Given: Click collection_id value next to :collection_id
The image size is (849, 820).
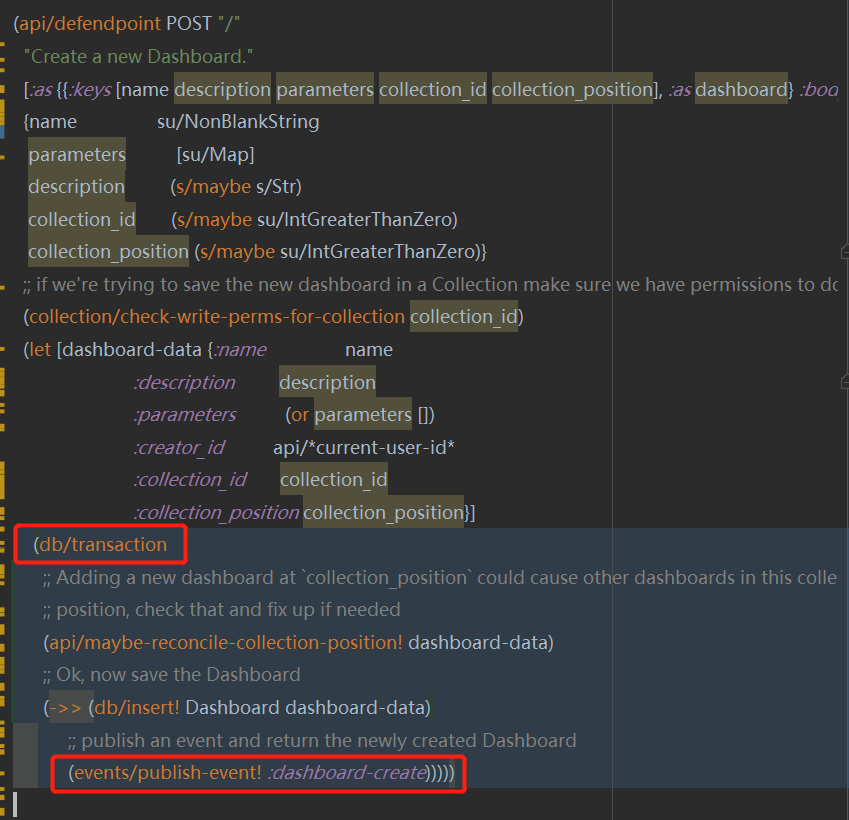Looking at the screenshot, I should point(334,480).
